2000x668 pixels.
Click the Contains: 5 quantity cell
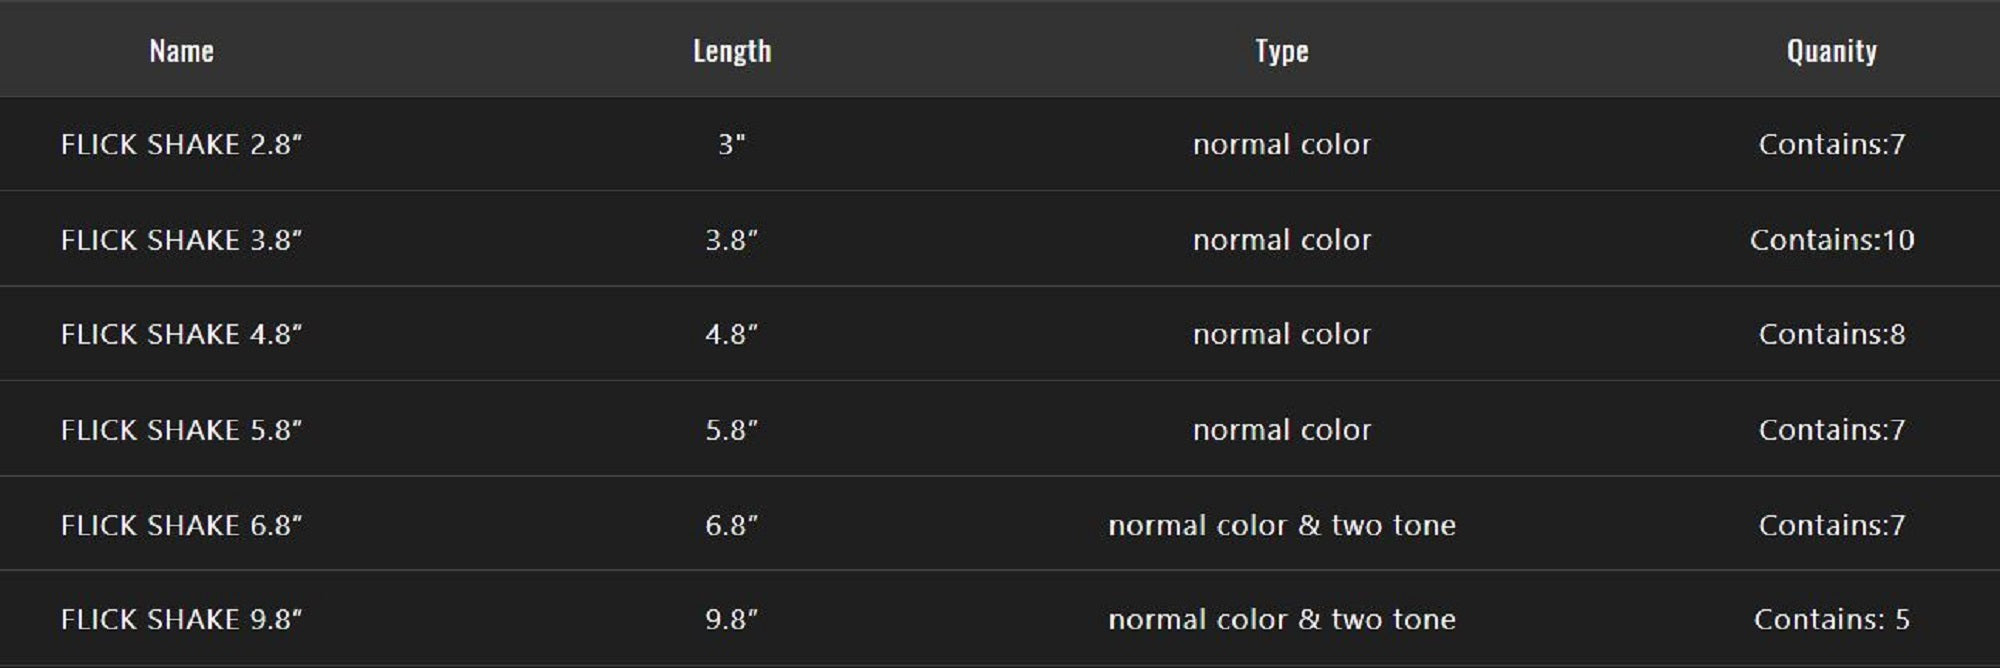tap(1831, 619)
